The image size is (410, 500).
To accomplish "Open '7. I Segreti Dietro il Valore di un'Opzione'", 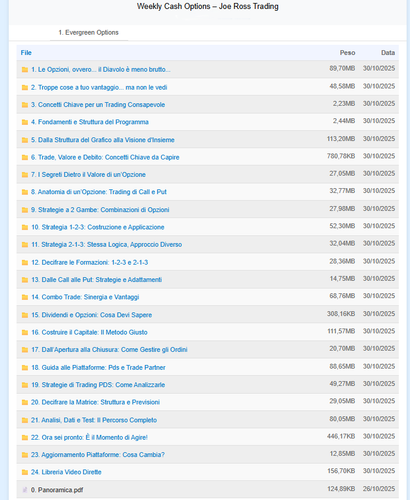I will click(x=88, y=175).
